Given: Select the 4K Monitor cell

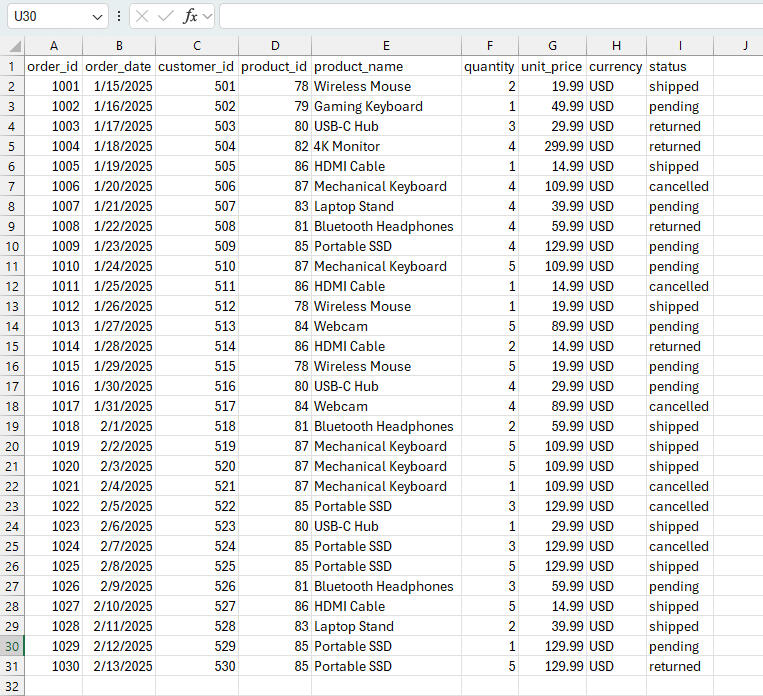Looking at the screenshot, I should tap(386, 146).
